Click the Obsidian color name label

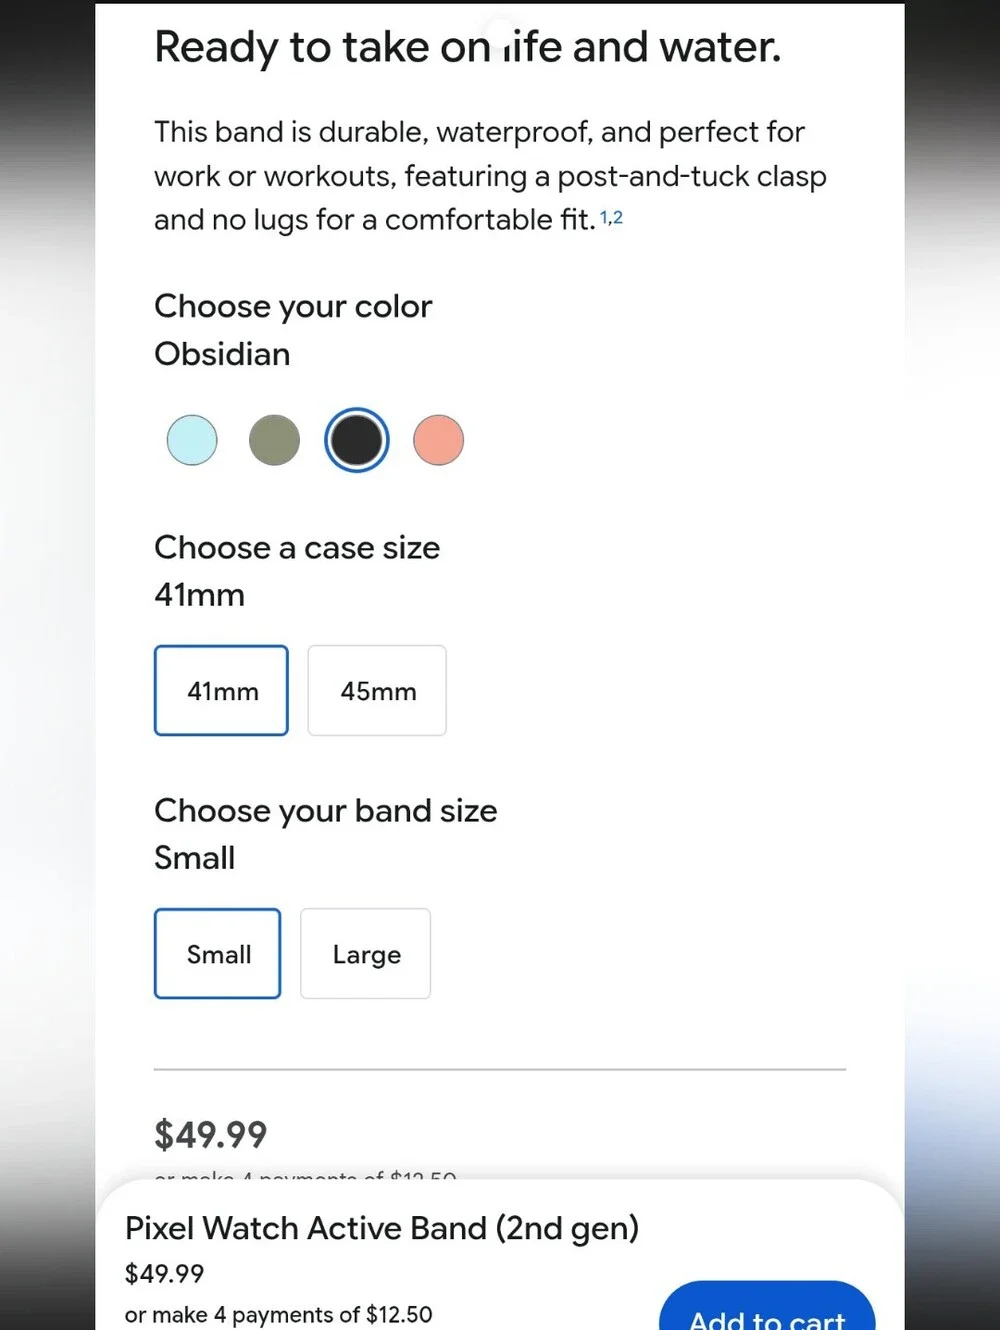(x=222, y=354)
